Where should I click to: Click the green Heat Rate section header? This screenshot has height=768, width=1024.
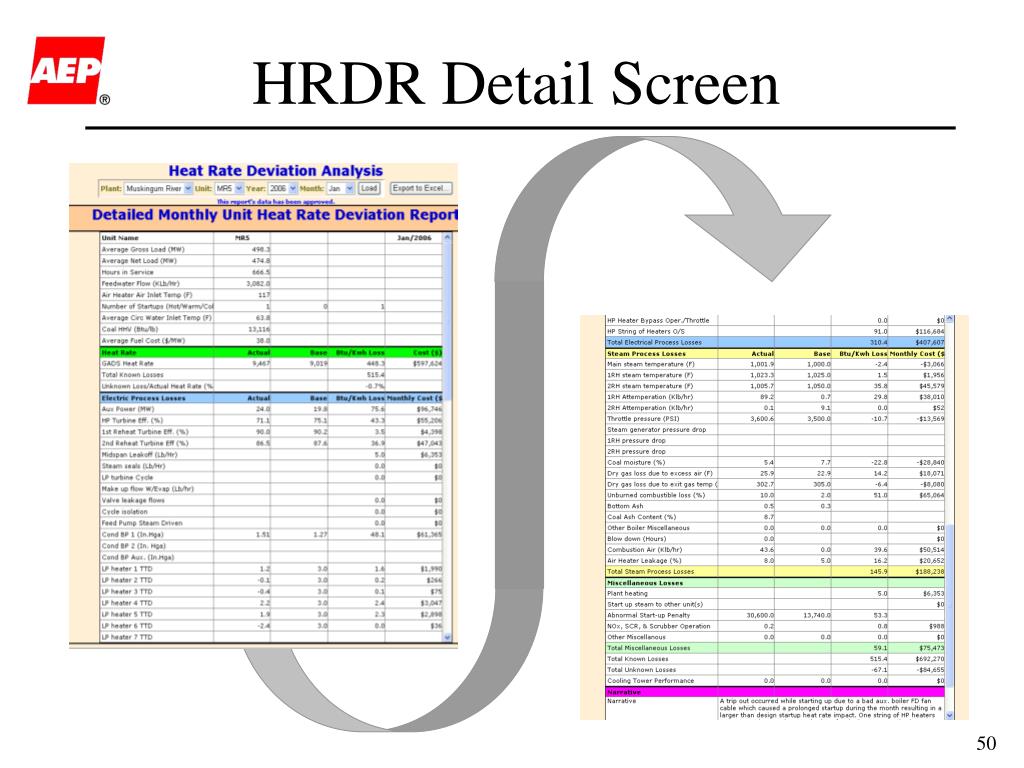271,353
